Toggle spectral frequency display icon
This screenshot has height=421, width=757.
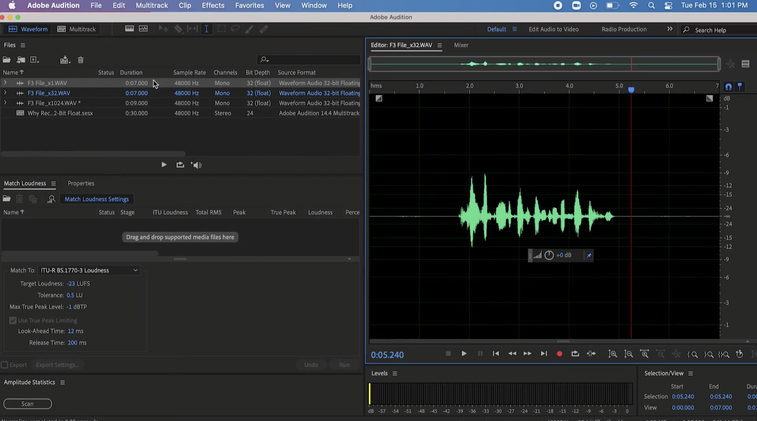tap(129, 29)
